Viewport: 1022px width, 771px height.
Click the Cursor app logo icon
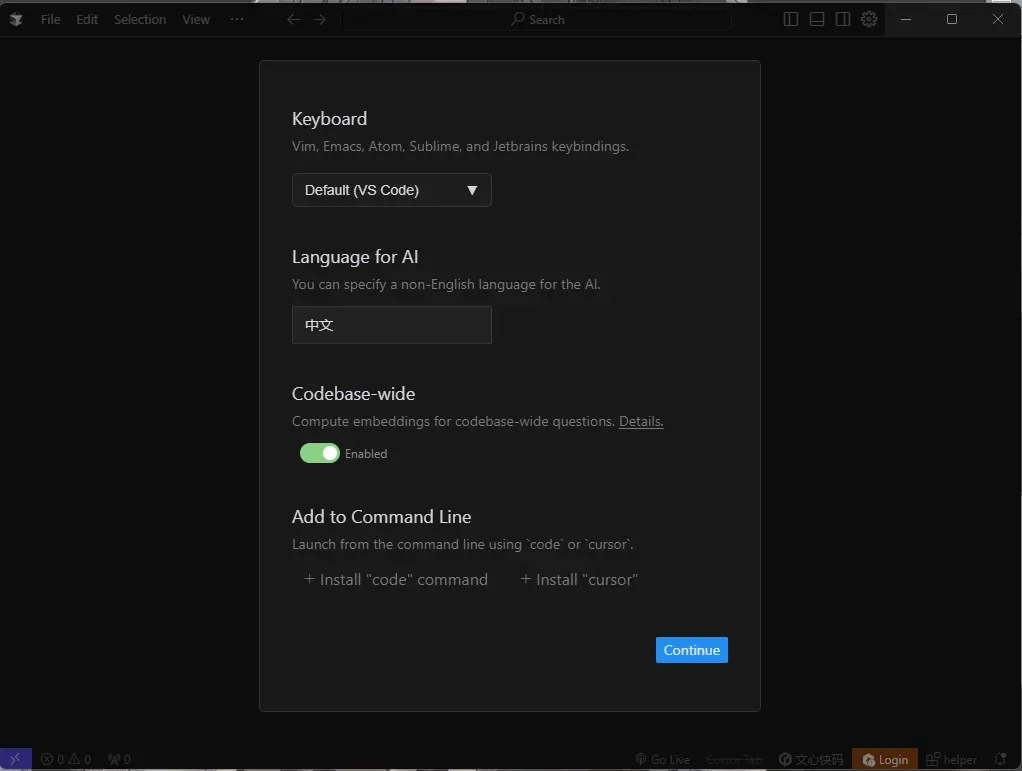pyautogui.click(x=16, y=20)
